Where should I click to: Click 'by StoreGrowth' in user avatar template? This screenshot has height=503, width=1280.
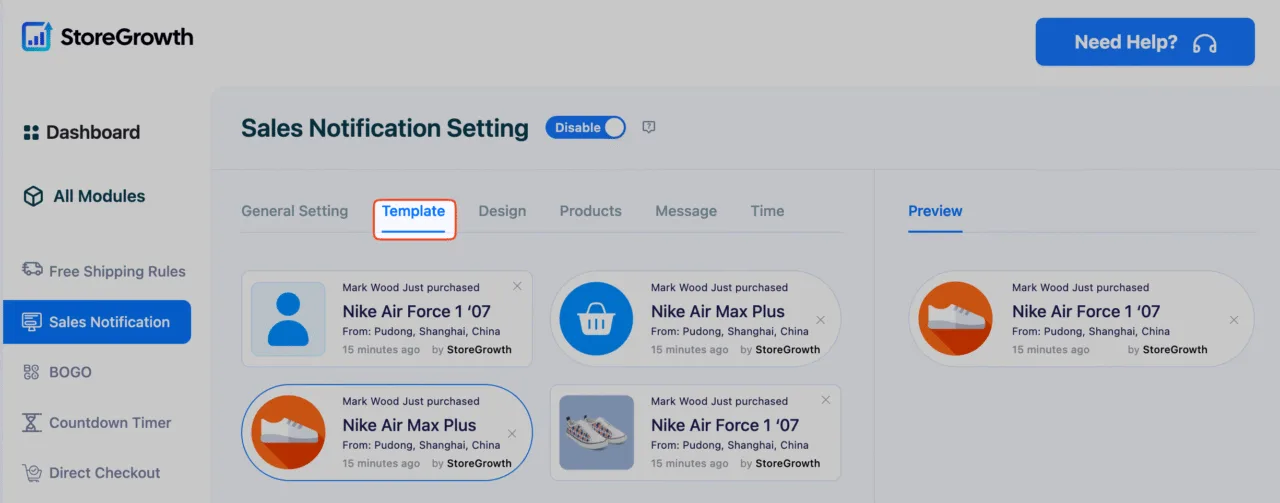pos(471,350)
